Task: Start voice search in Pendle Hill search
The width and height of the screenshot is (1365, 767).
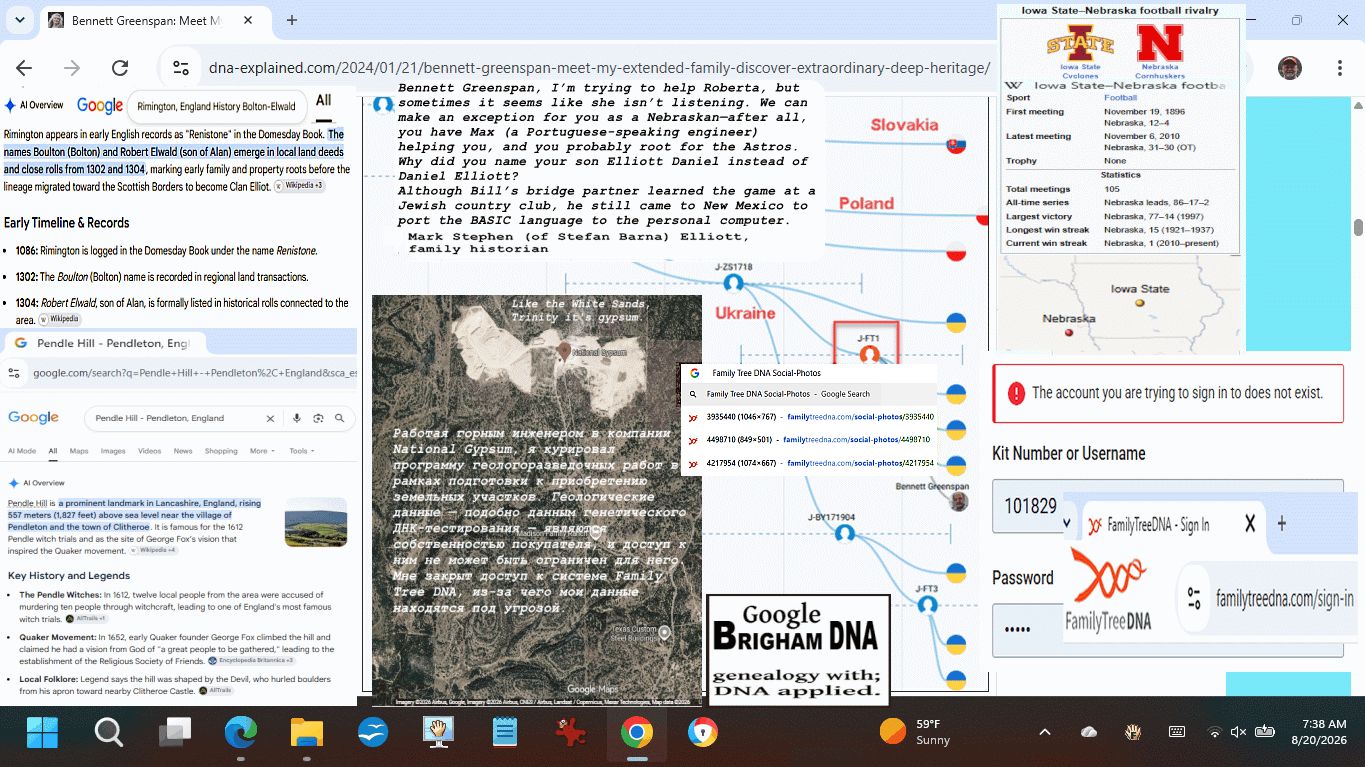Action: pos(297,419)
